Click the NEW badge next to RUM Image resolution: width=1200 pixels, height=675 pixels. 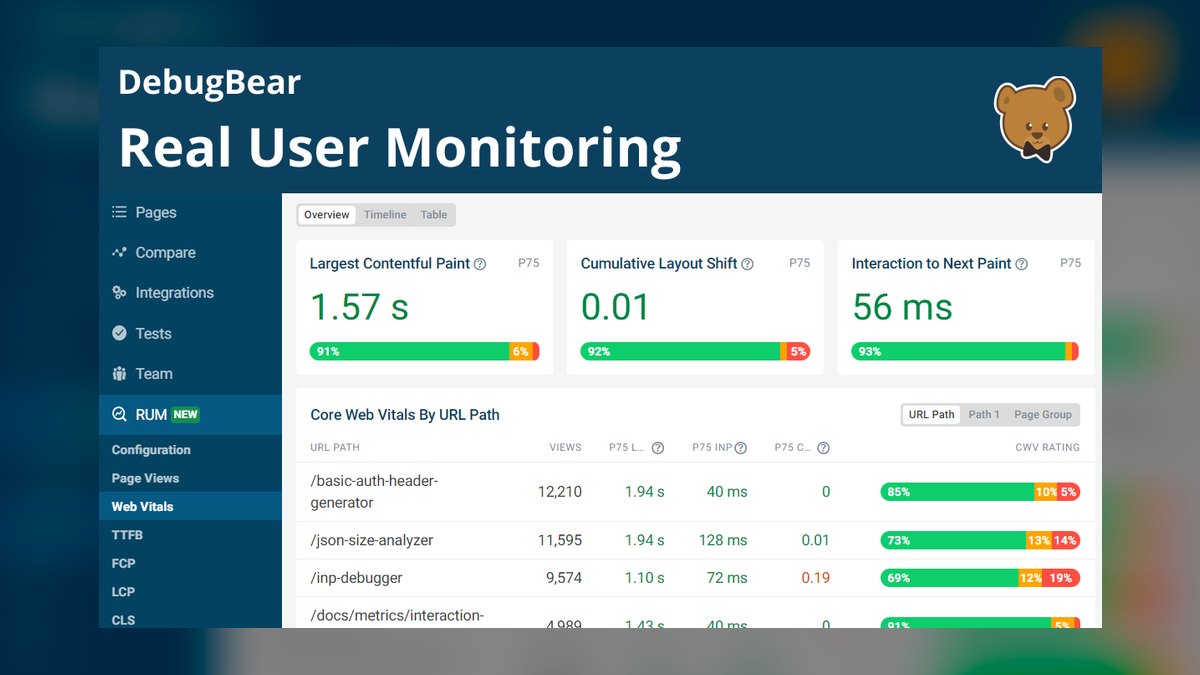[185, 414]
